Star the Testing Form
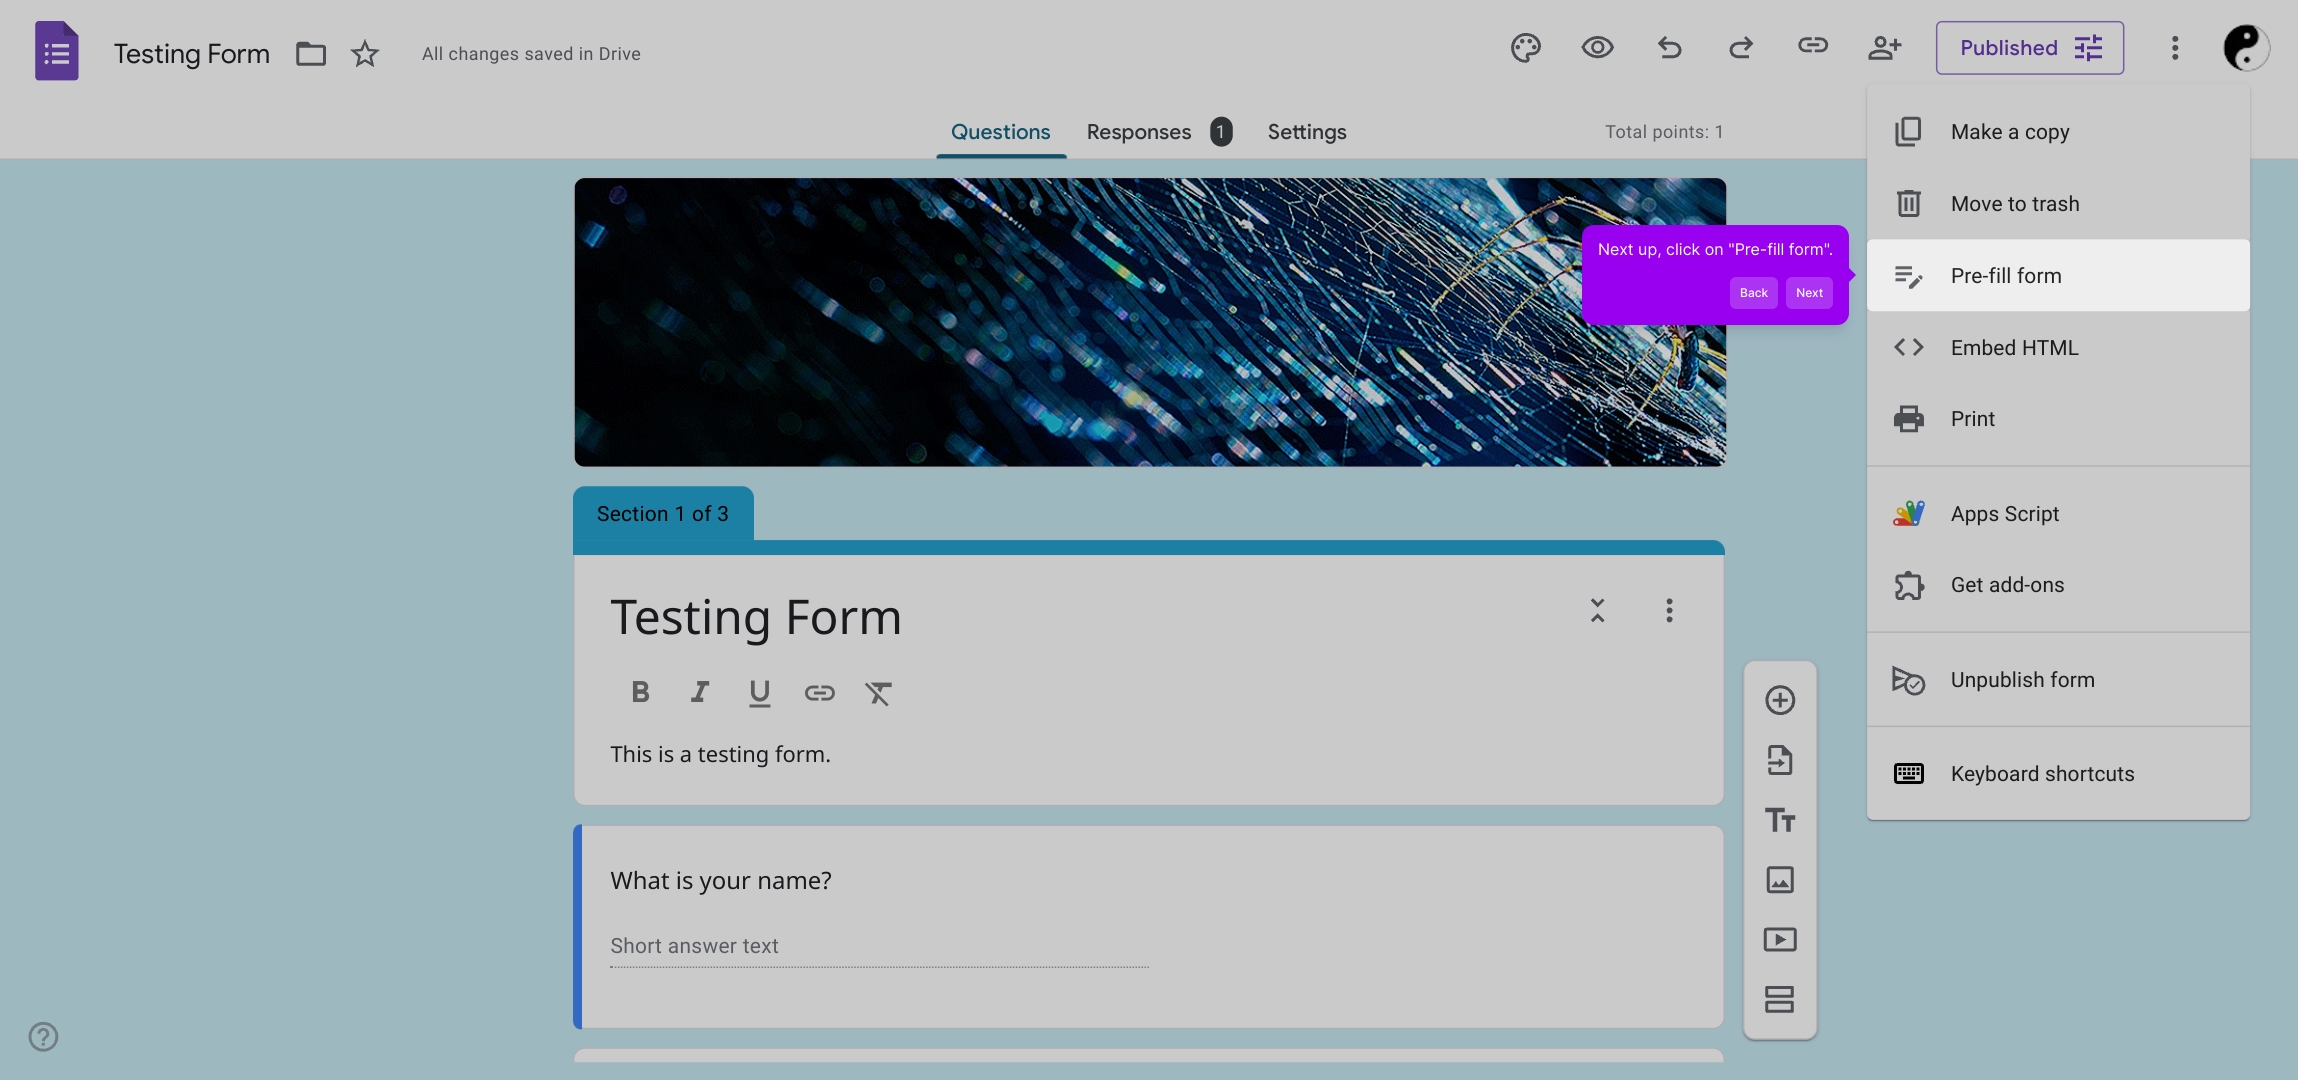This screenshot has width=2298, height=1080. pyautogui.click(x=365, y=54)
